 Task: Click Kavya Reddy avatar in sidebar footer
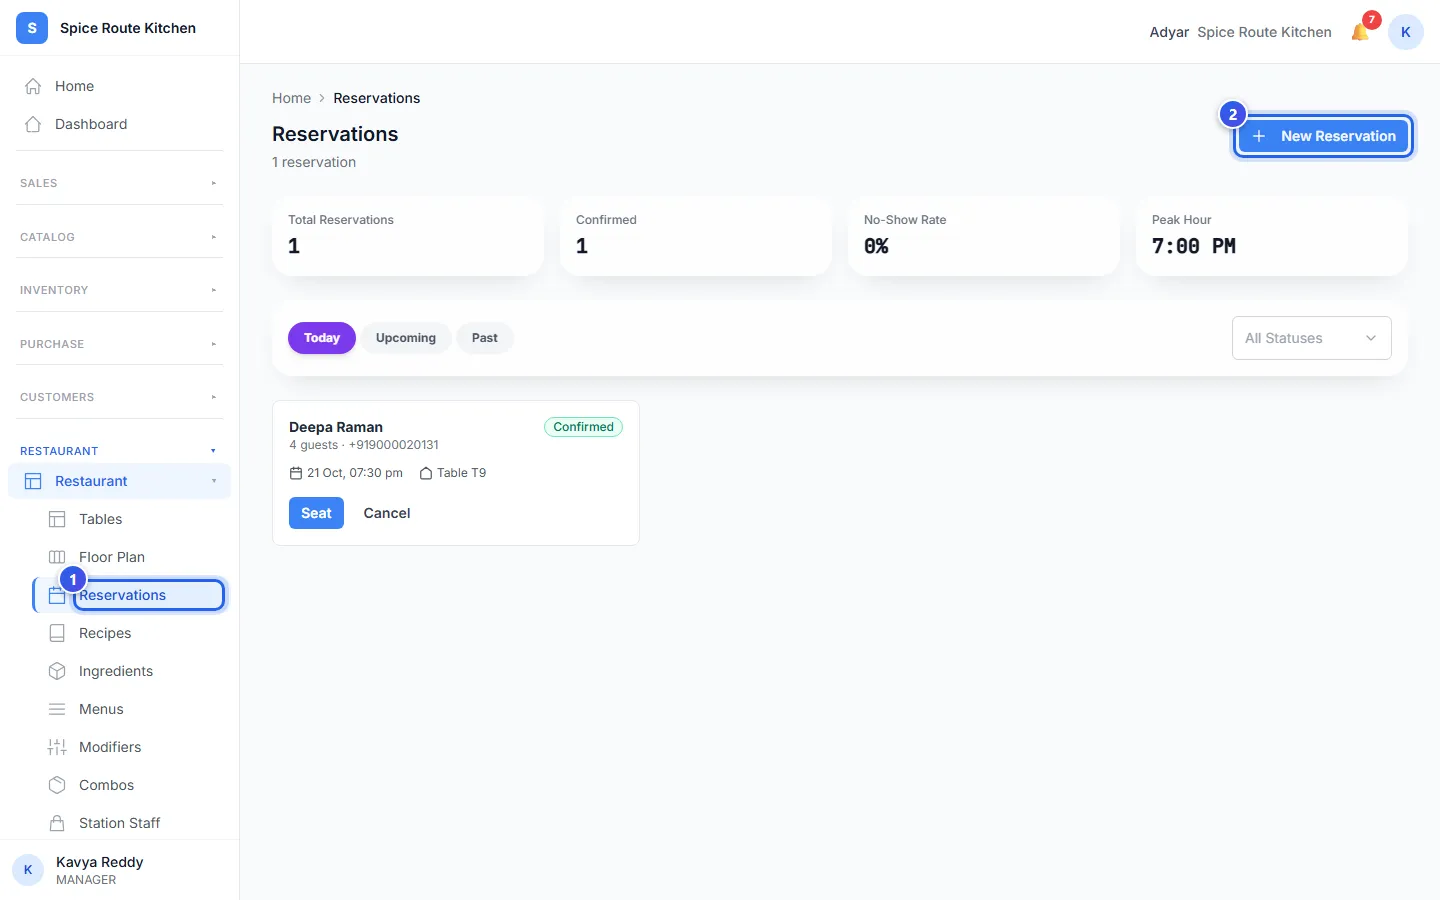(x=28, y=870)
